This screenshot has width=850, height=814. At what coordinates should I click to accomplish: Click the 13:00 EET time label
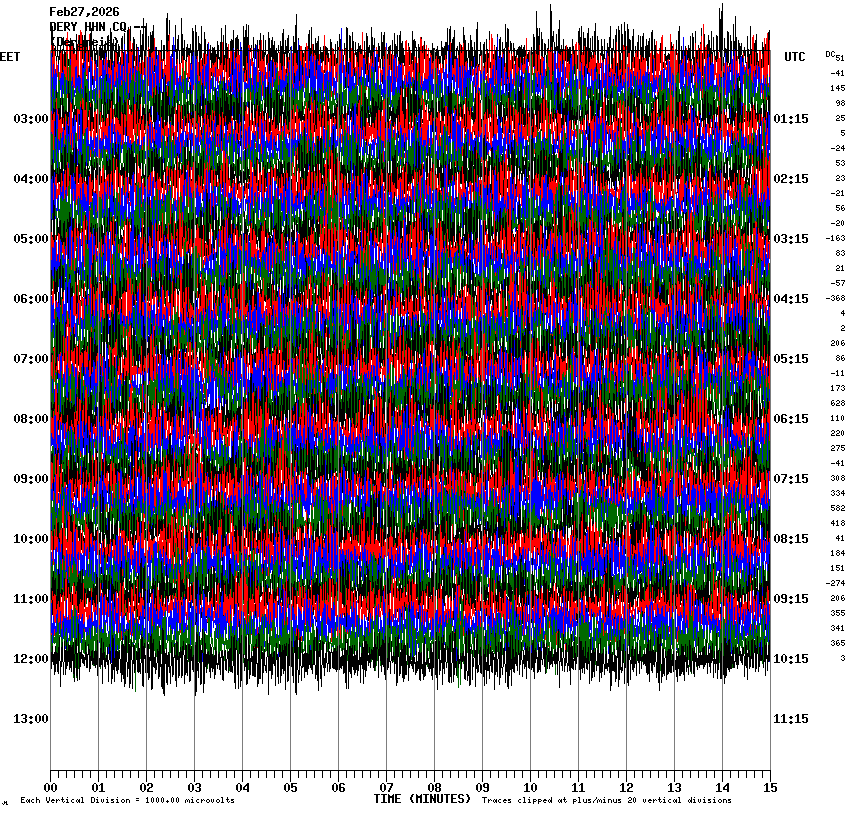click(30, 719)
